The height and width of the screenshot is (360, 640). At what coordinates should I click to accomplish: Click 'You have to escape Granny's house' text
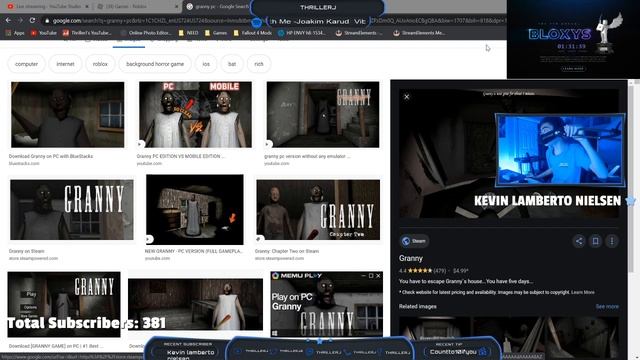(466, 281)
